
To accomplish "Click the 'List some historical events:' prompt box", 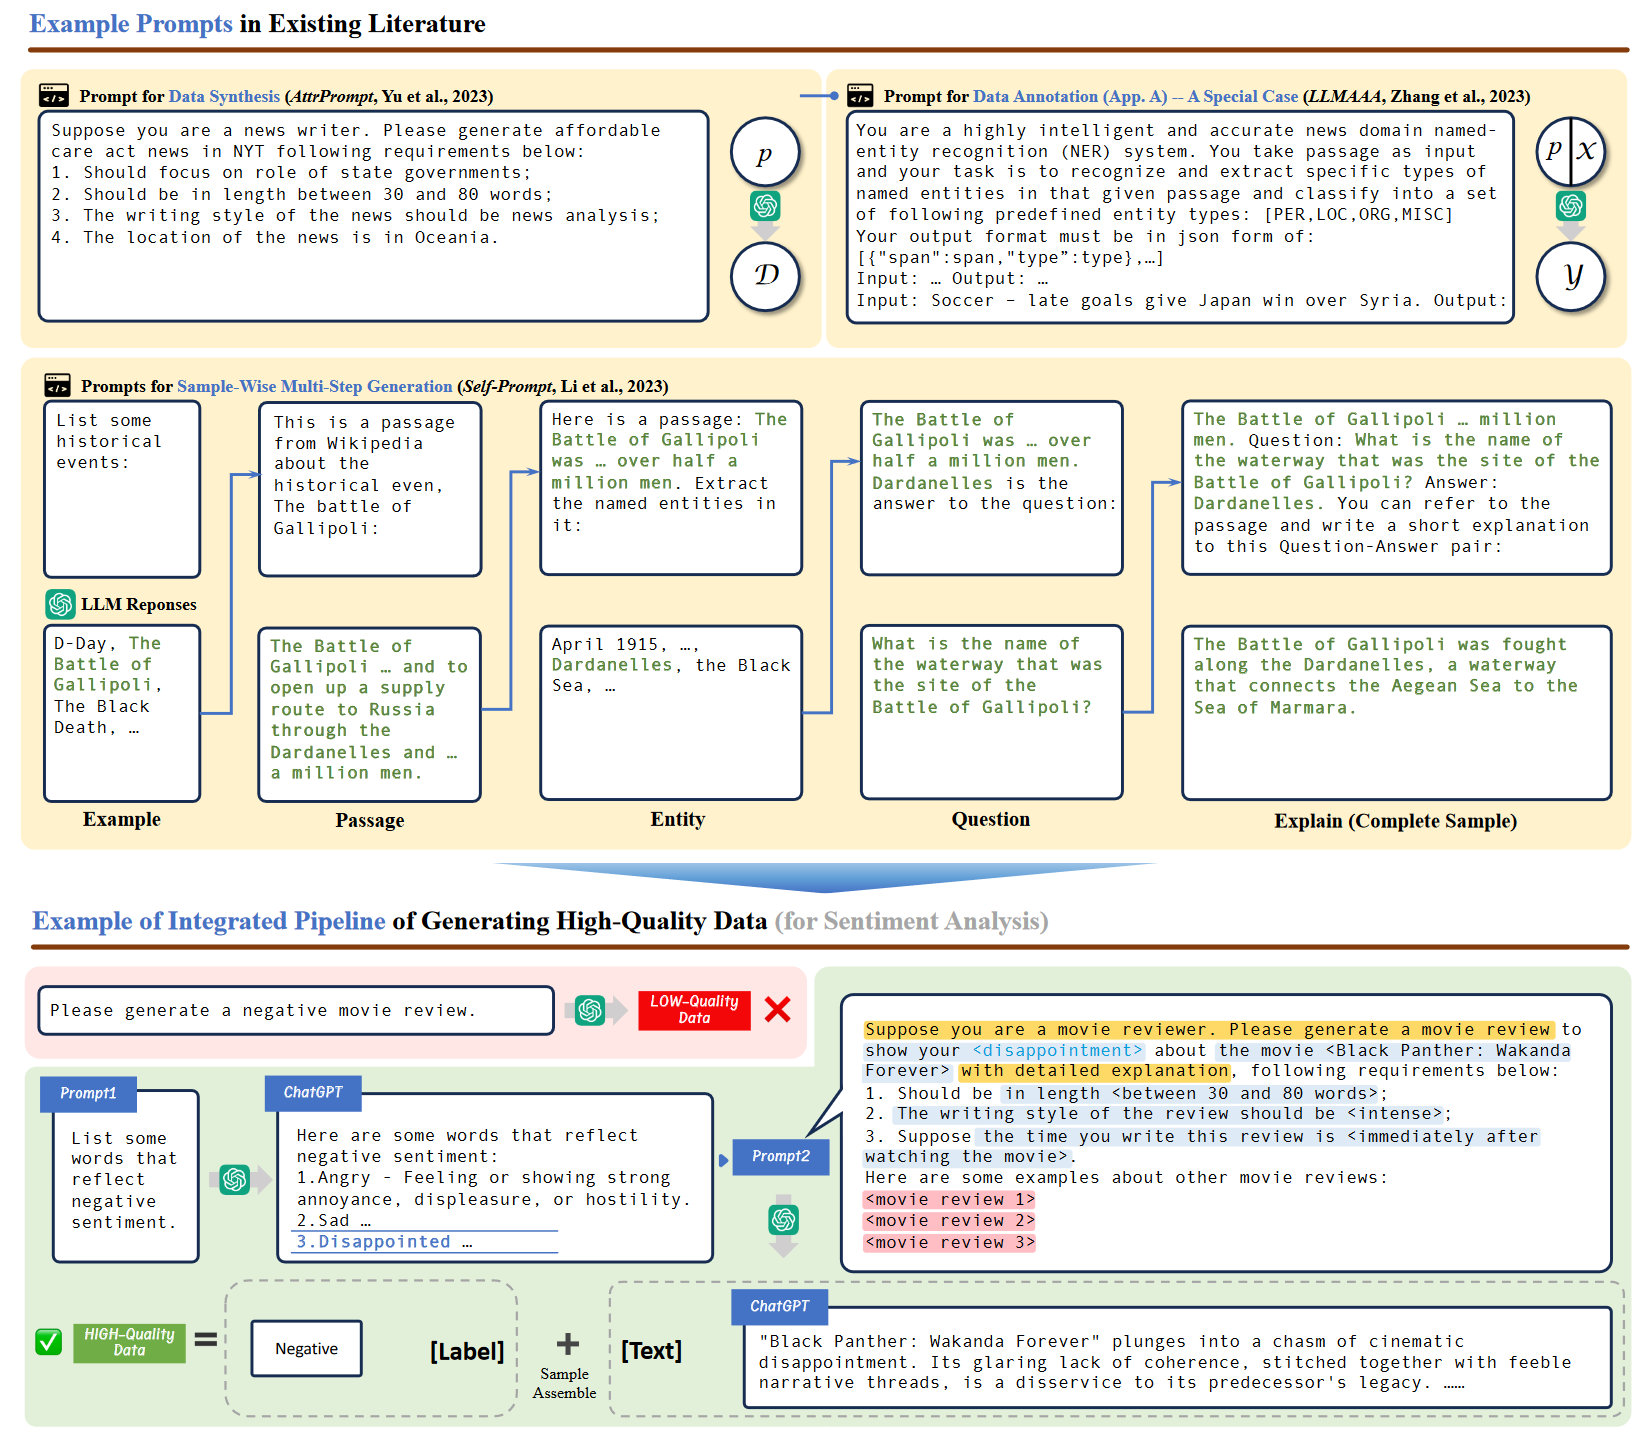I will [122, 489].
